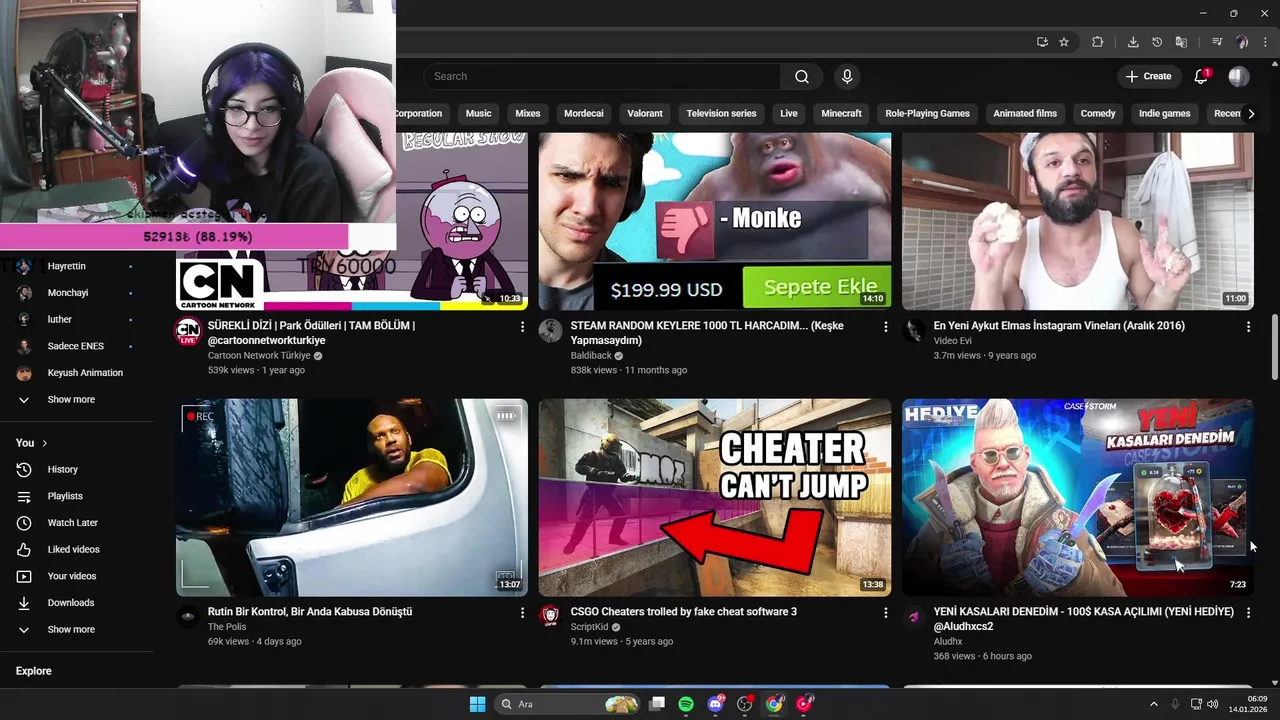Open Discord from the taskbar
Viewport: 1280px width, 720px height.
pos(715,704)
